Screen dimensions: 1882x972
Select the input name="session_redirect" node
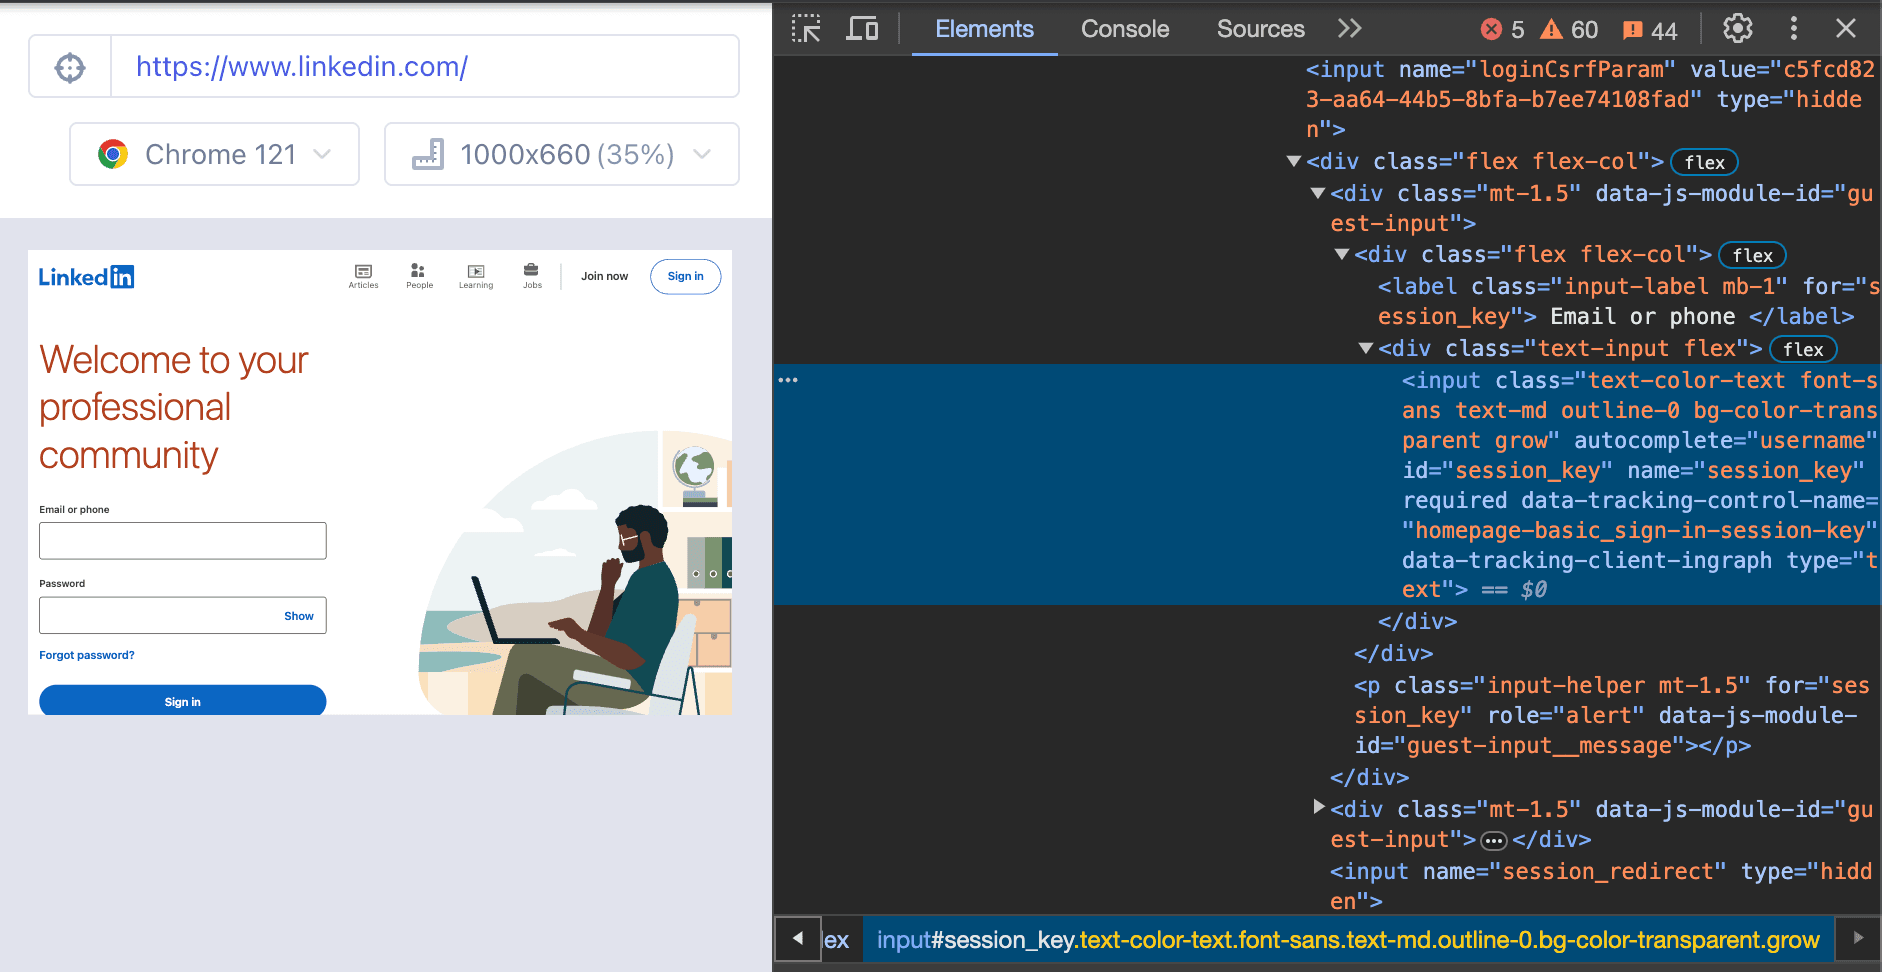tap(1600, 886)
